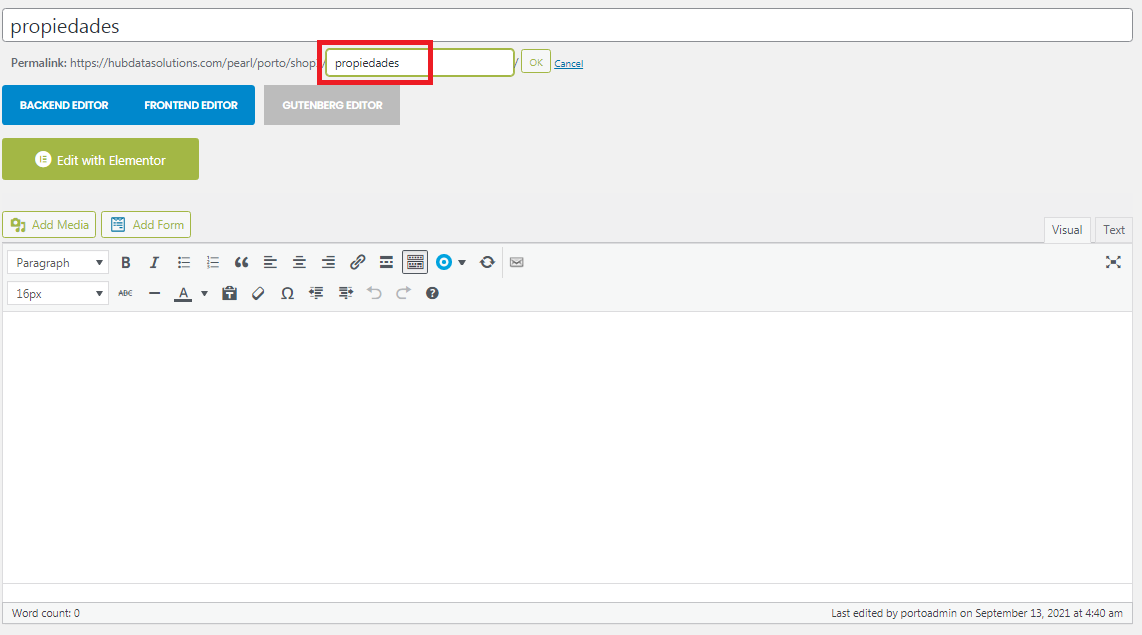Insert a numbered list
The height and width of the screenshot is (635, 1142).
pos(213,262)
